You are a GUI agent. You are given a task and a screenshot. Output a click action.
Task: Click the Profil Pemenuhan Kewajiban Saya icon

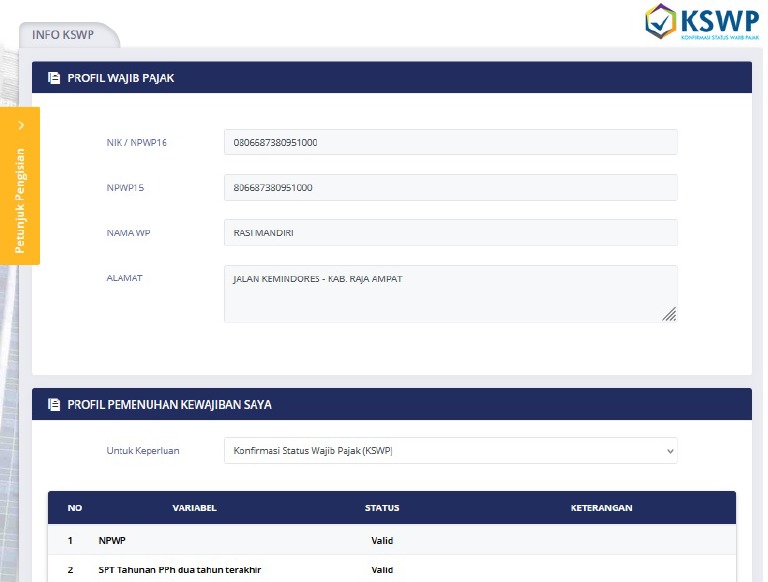[x=54, y=405]
